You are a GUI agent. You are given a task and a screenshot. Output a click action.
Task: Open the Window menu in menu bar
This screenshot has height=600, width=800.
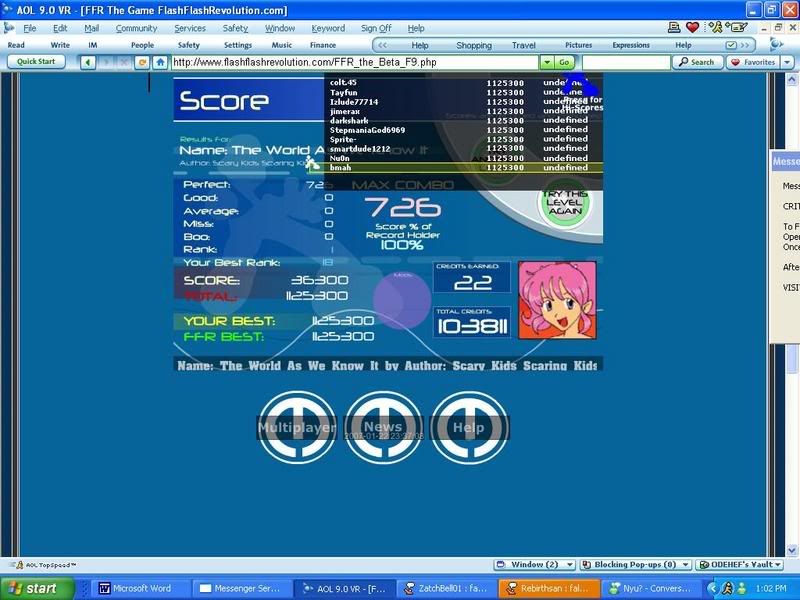pyautogui.click(x=280, y=28)
